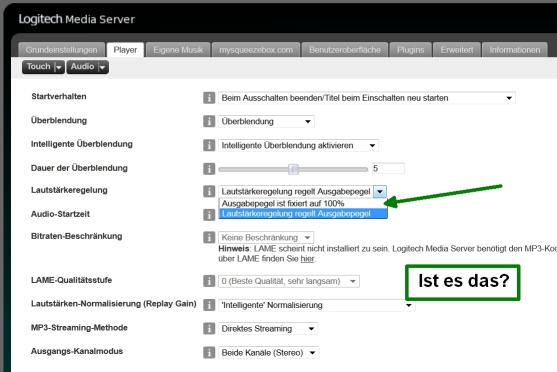Open LAME quality '0 (Beste Qualität)' dropdown

point(289,281)
